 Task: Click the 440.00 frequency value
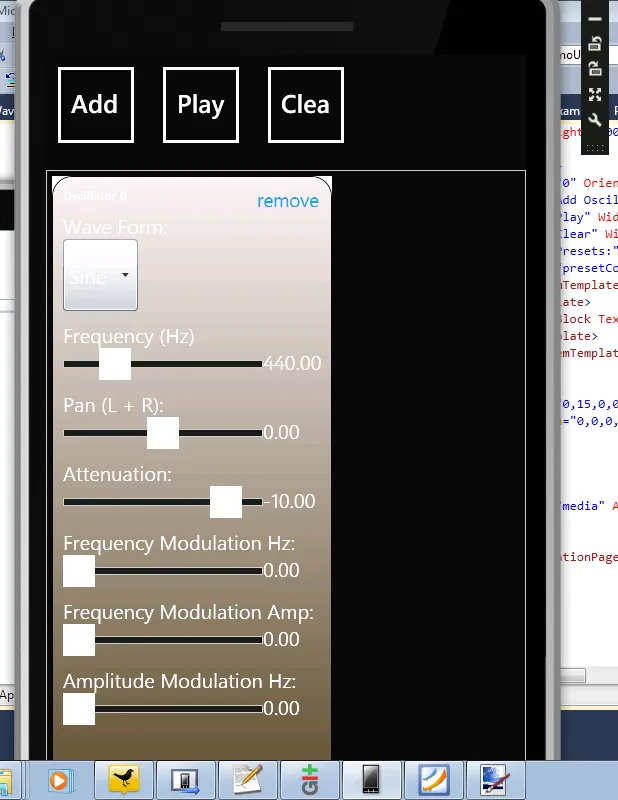292,363
